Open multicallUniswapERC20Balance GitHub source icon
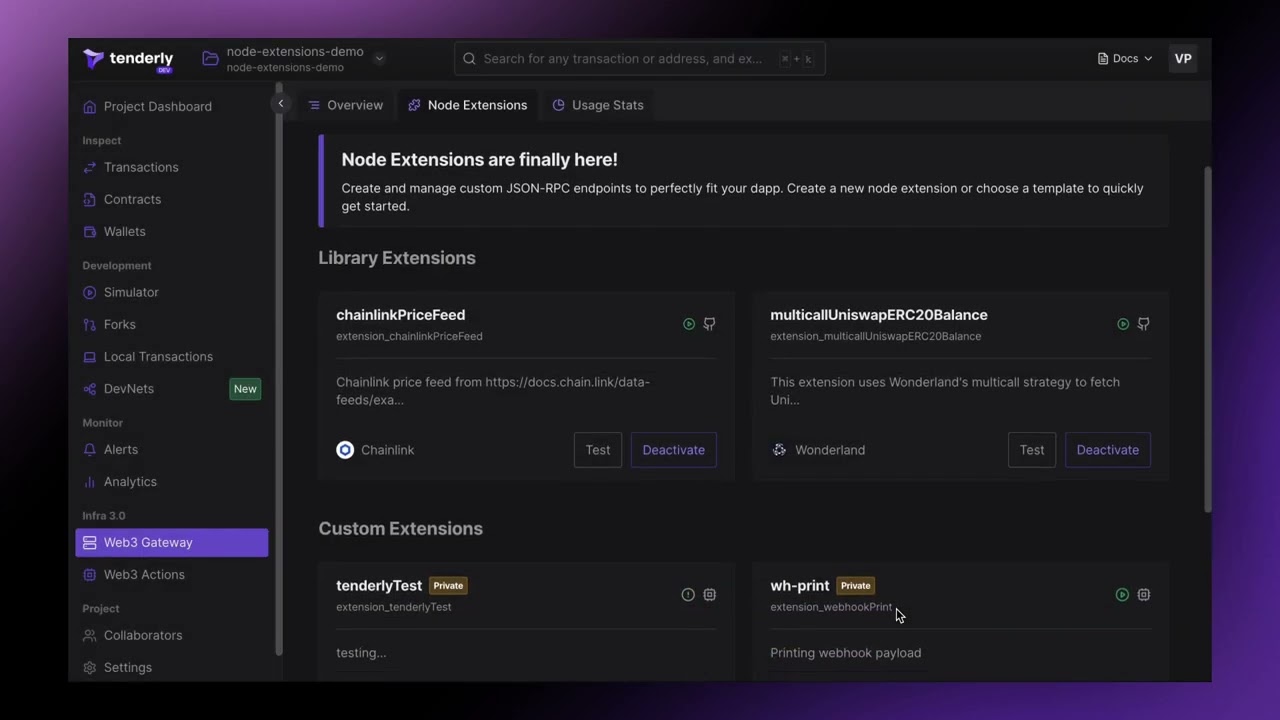Image resolution: width=1280 pixels, height=720 pixels. 1144,324
